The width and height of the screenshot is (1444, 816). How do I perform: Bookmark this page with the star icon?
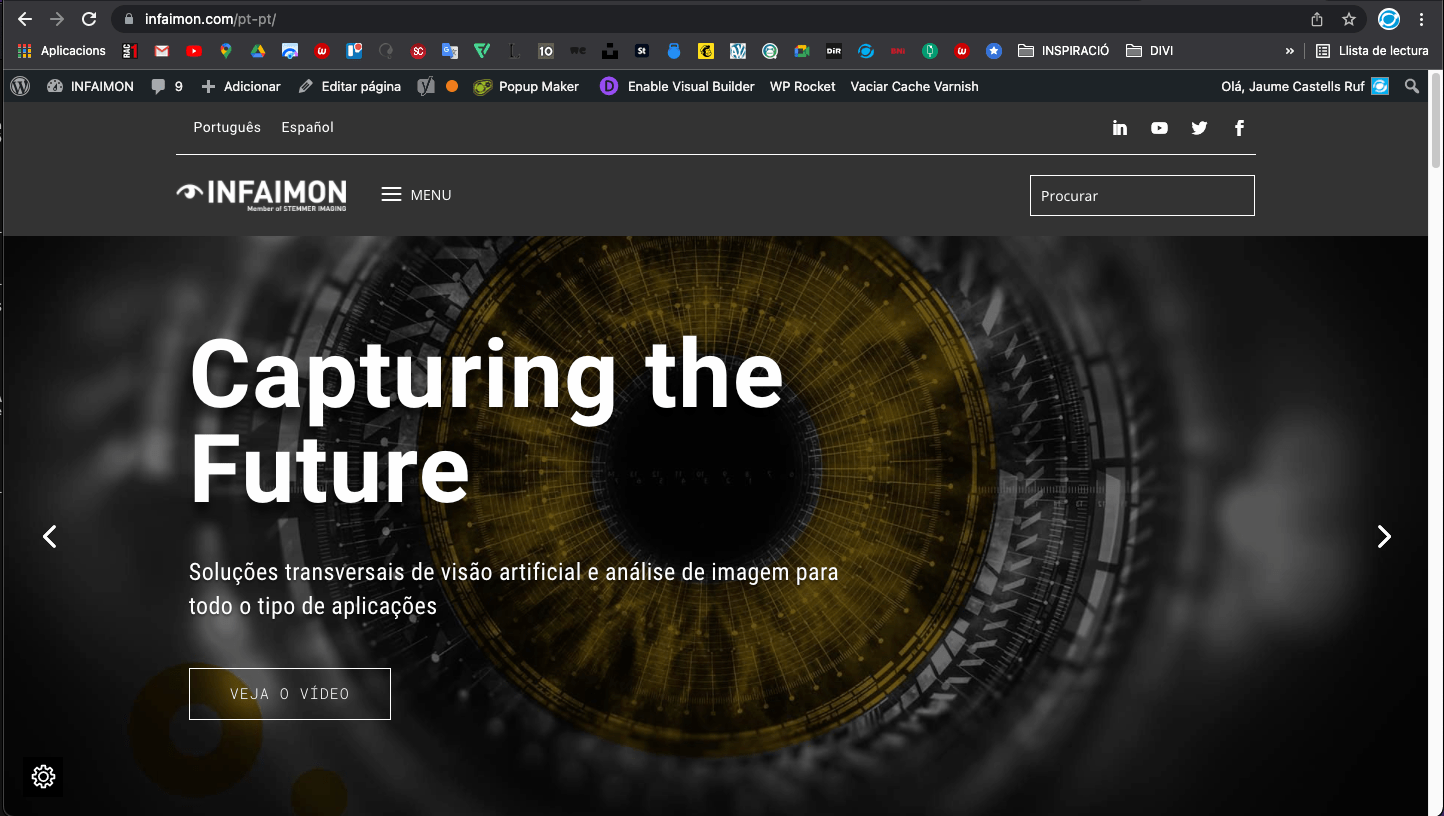coord(1349,19)
